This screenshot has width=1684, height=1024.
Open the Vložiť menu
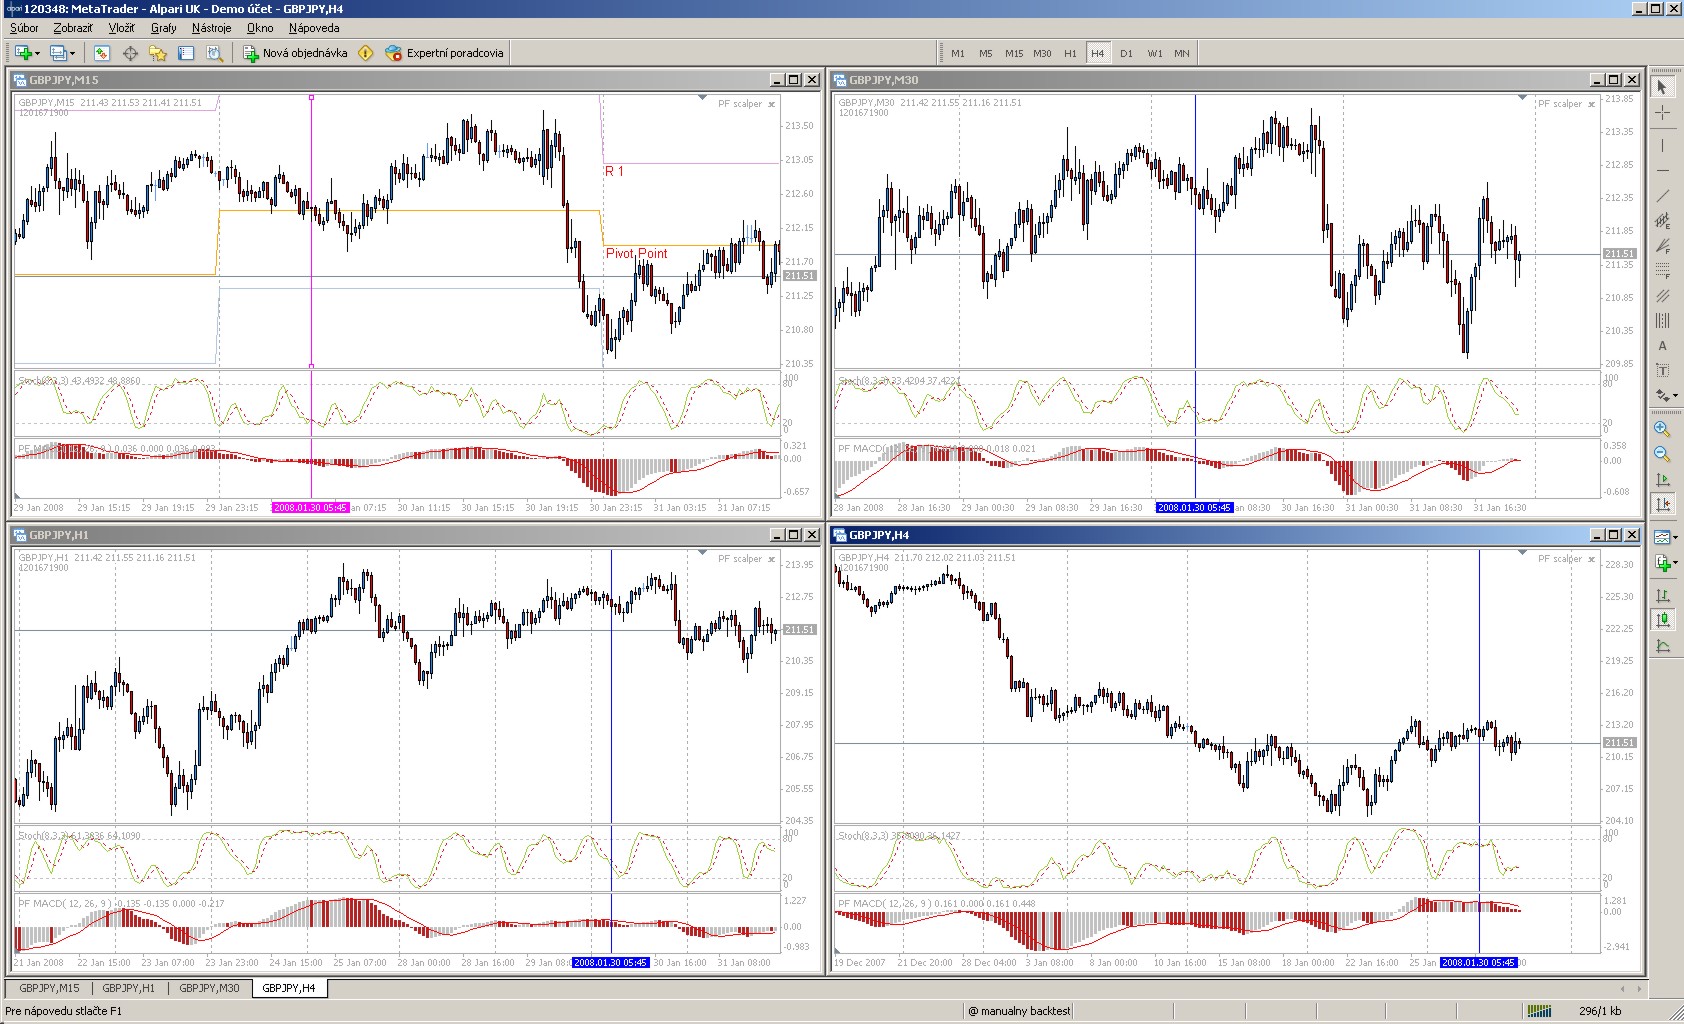tap(121, 28)
